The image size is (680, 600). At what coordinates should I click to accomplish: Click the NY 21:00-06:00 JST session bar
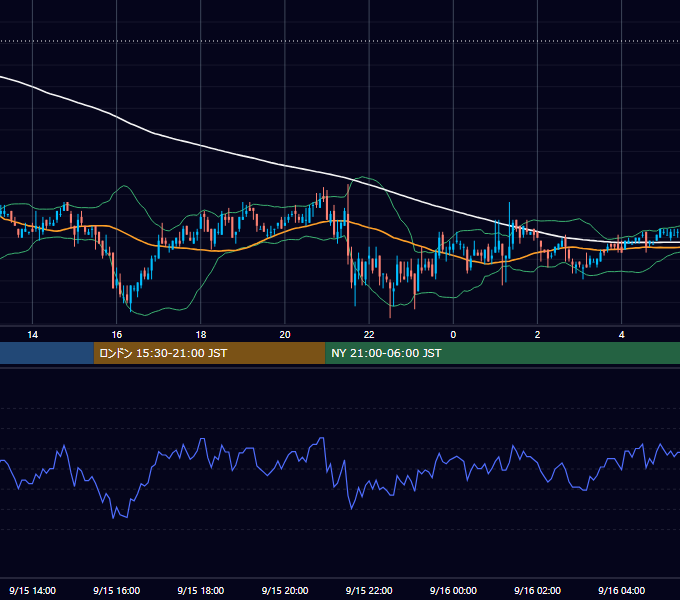pos(503,353)
